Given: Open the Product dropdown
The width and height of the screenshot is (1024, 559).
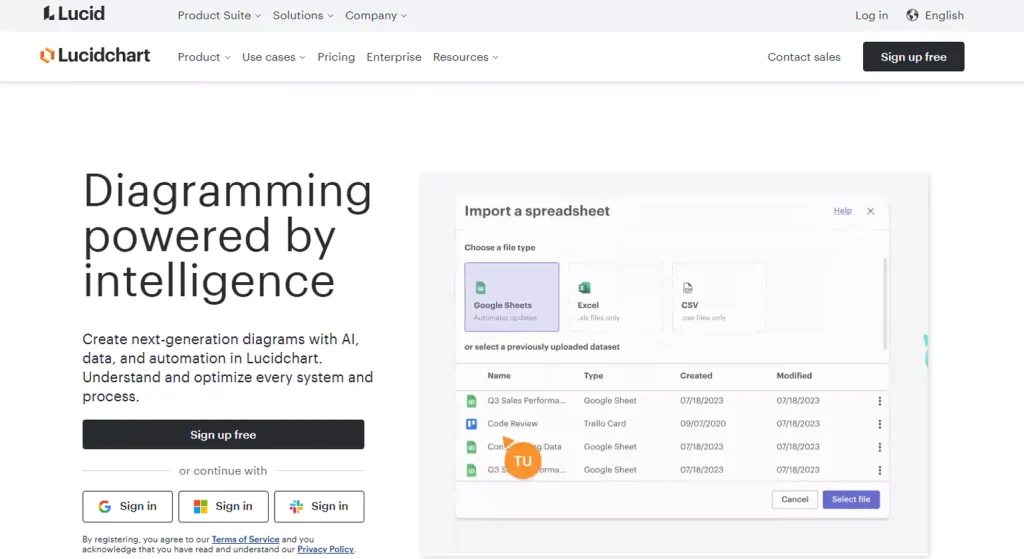Looking at the screenshot, I should 204,57.
